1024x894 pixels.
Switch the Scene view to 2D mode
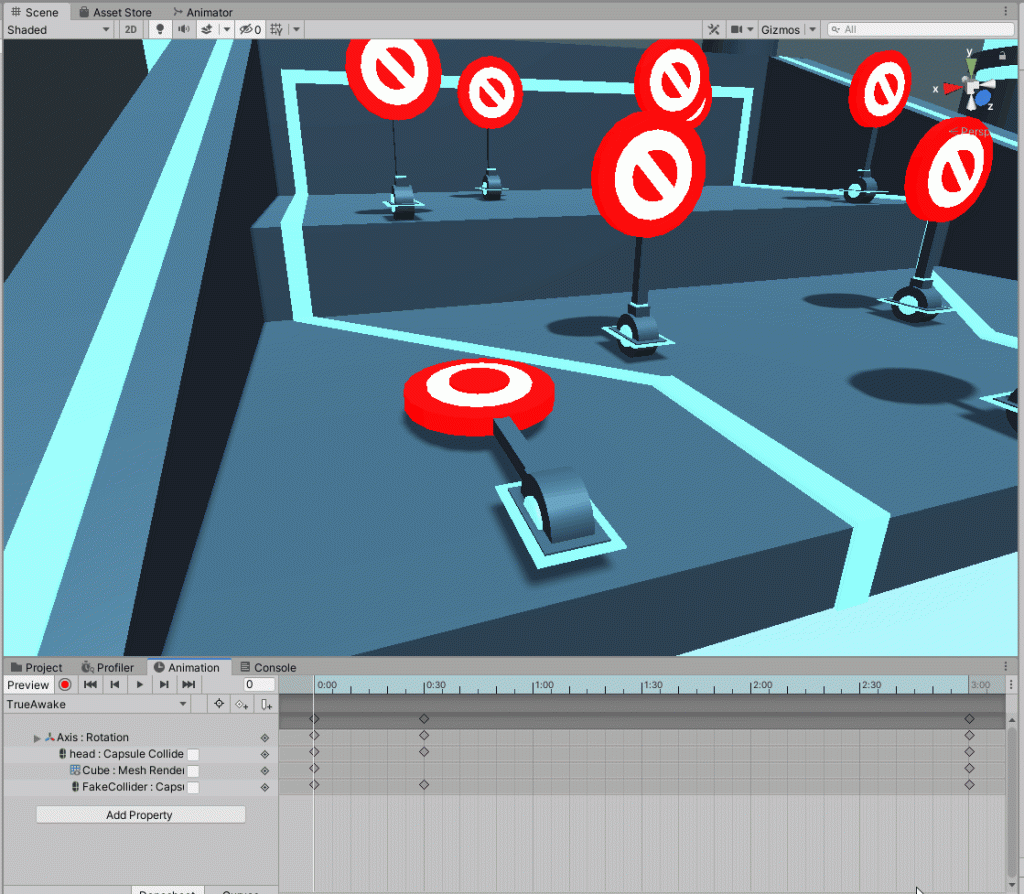click(x=130, y=29)
